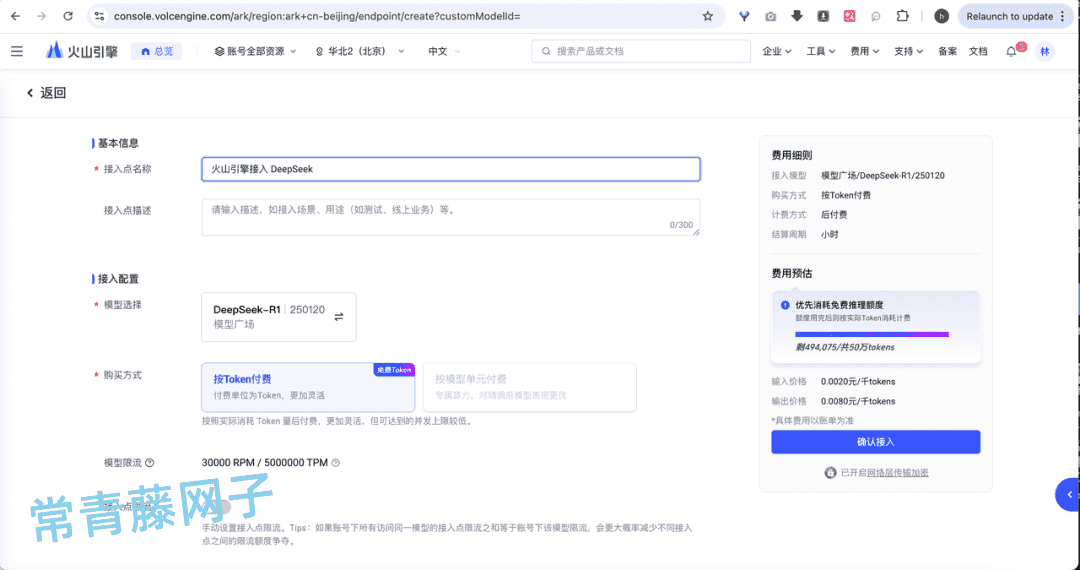The width and height of the screenshot is (1080, 570).
Task: Click the free token quota progress bar
Action: coord(872,335)
